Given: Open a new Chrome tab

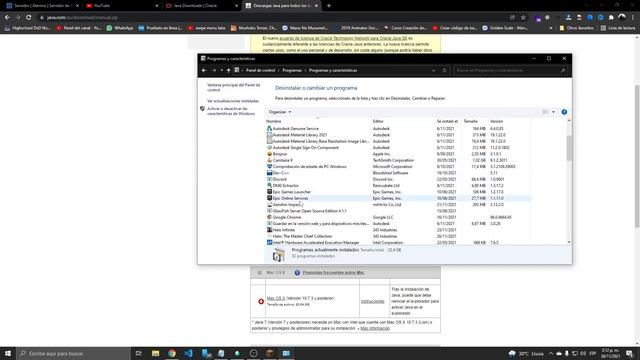Looking at the screenshot, I should 329,6.
